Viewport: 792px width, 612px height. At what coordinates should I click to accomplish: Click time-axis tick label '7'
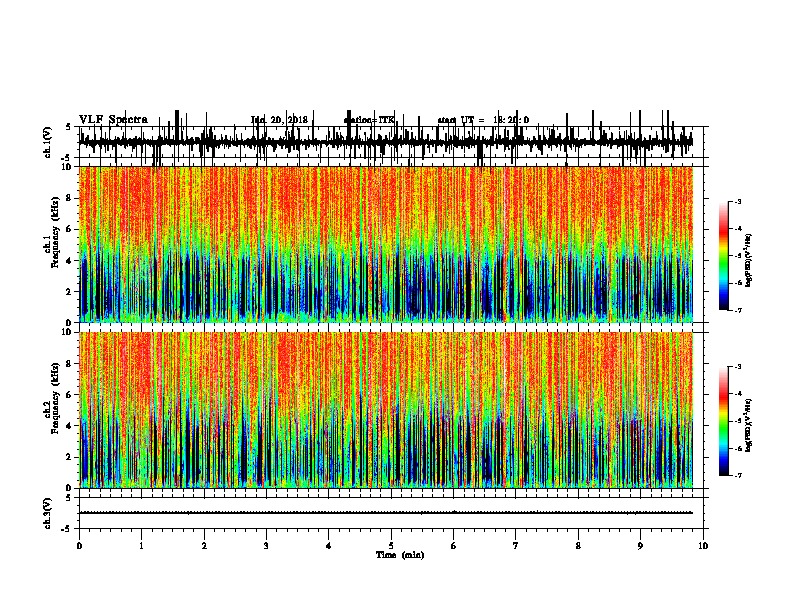[516, 546]
